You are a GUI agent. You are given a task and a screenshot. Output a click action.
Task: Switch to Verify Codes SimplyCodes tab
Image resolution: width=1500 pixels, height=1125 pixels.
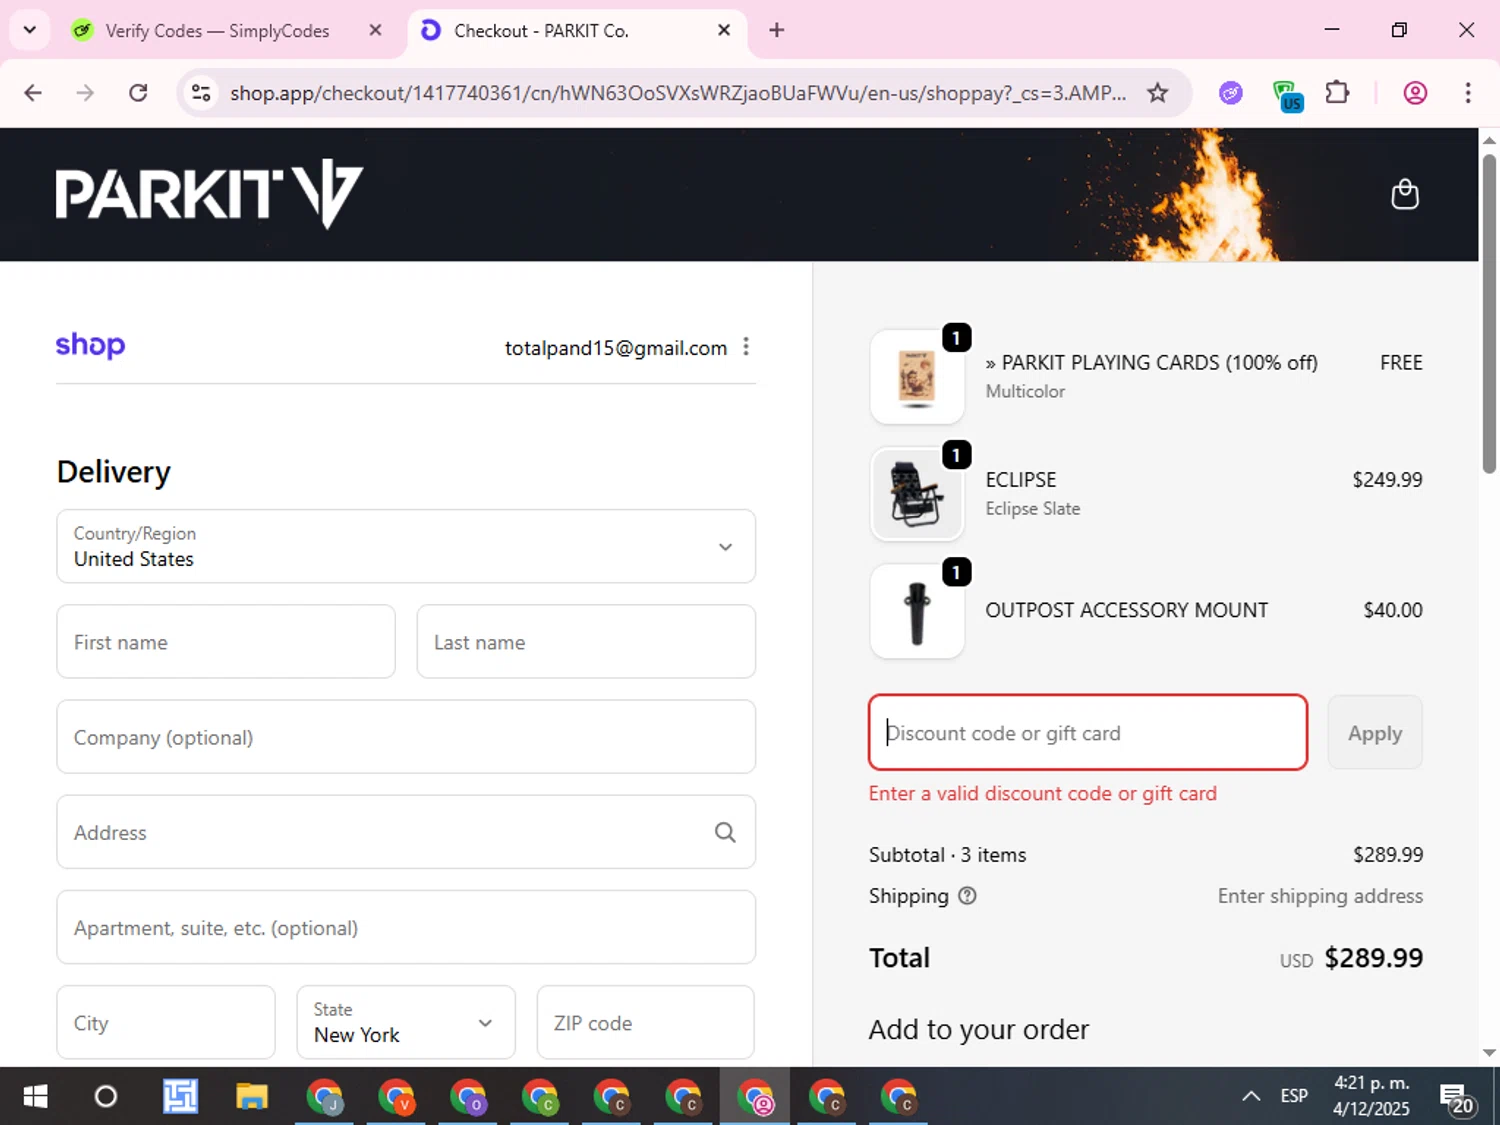point(215,31)
